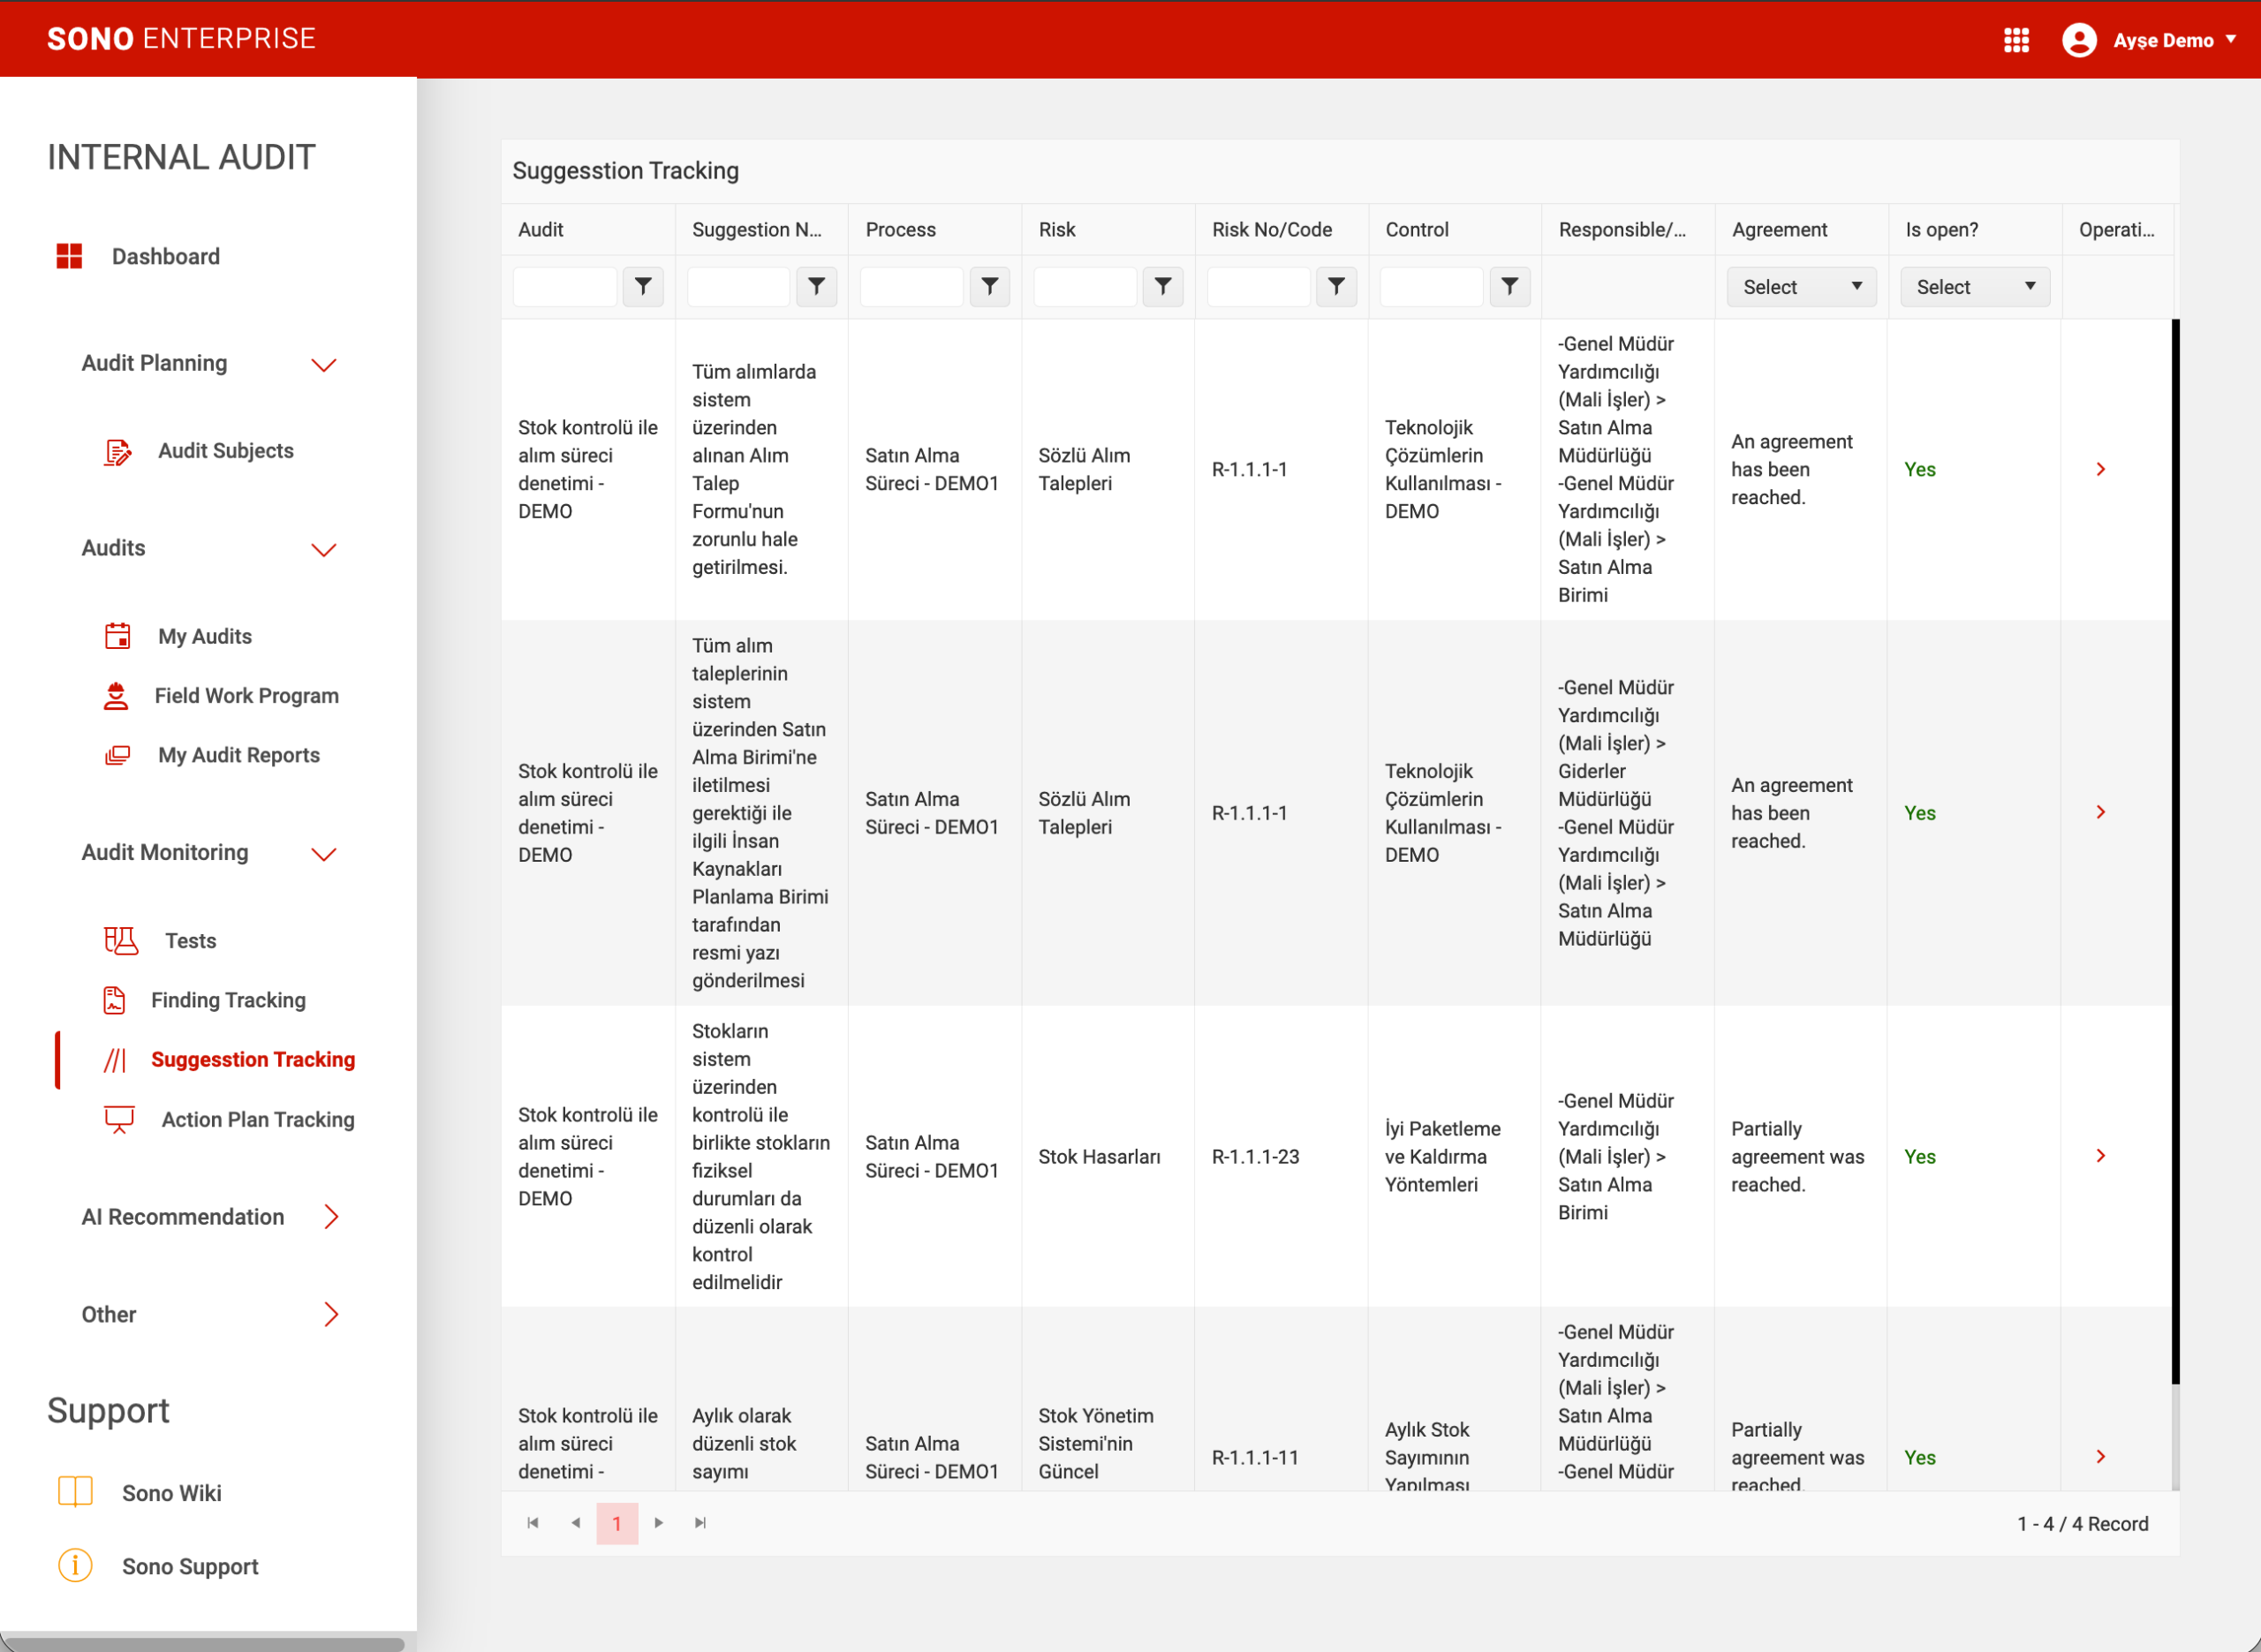The width and height of the screenshot is (2261, 1652).
Task: Click the Process column filter icon
Action: 989,287
